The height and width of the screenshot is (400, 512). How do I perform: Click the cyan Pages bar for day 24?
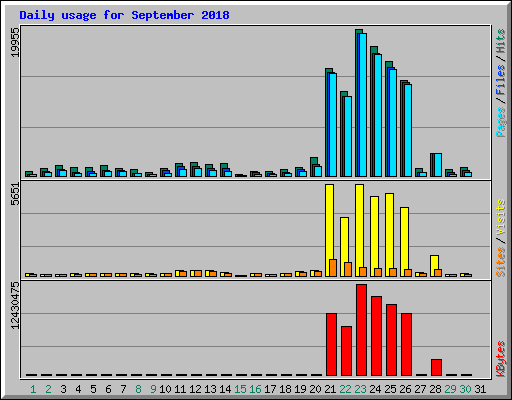click(x=377, y=115)
